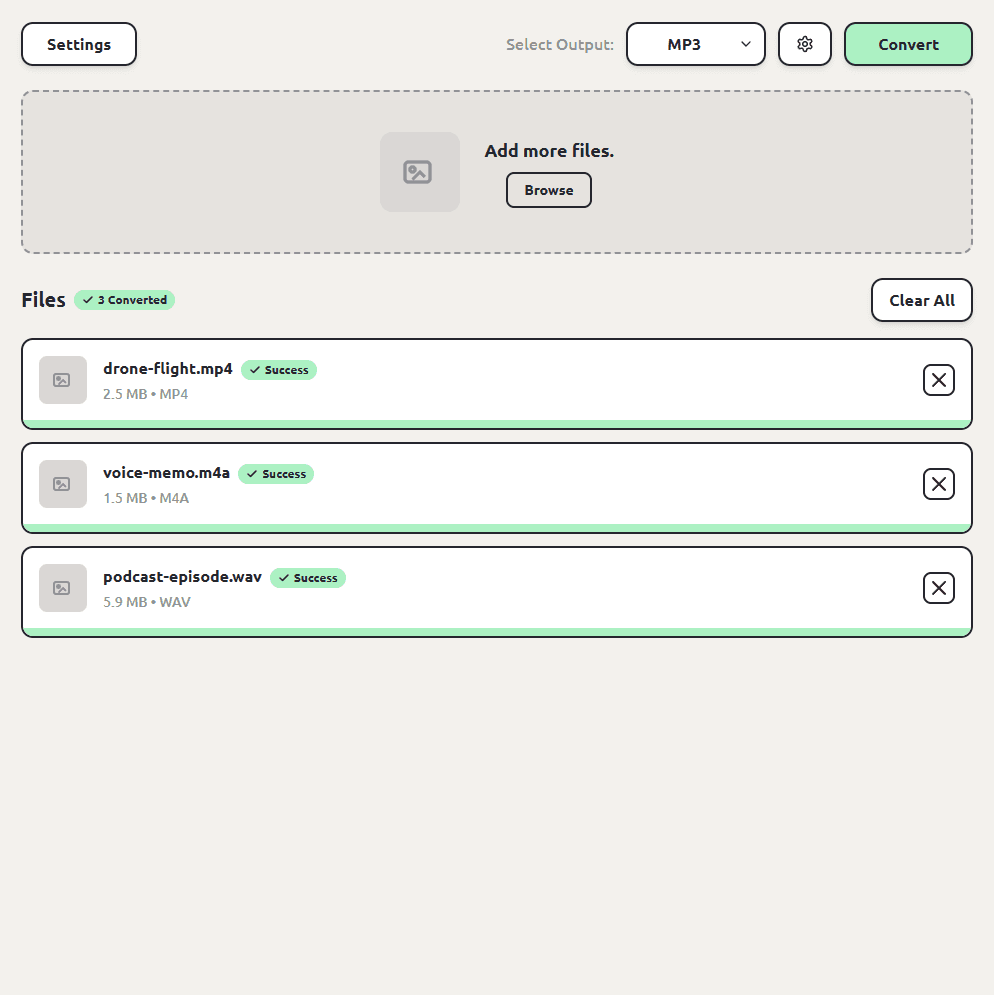This screenshot has height=995, width=994.
Task: Select the drone-flight.mp4 file name
Action: tap(168, 369)
